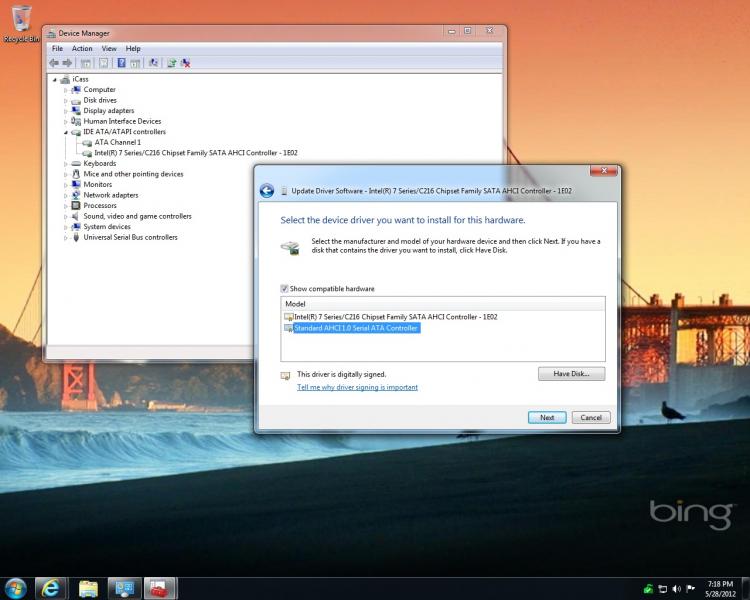
Task: Expand the Computer category
Action: (66, 90)
